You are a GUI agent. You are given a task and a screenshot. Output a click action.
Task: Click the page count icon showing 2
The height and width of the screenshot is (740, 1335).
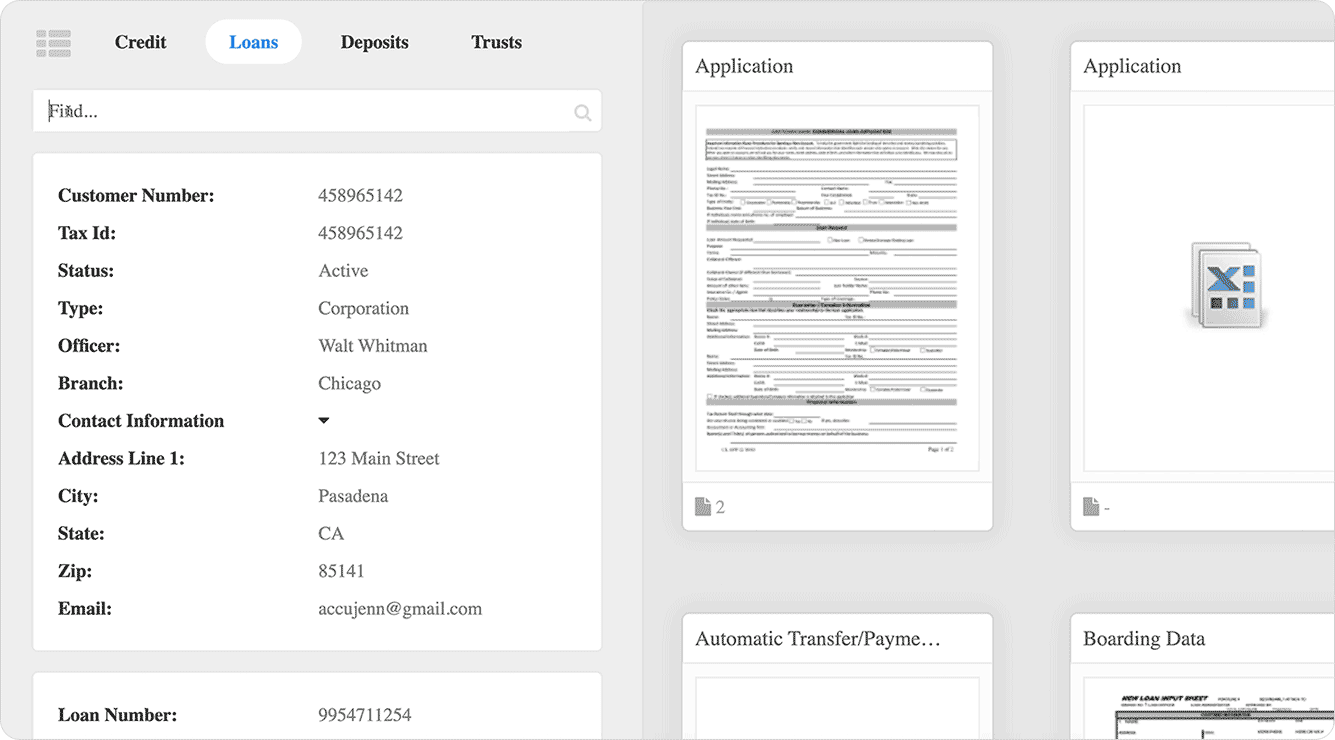click(709, 507)
